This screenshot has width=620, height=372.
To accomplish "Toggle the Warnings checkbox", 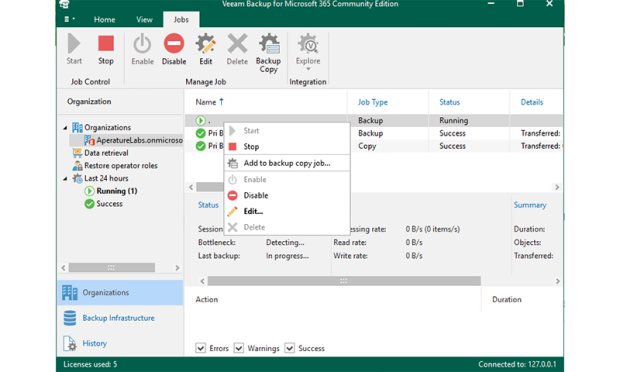I will [239, 348].
